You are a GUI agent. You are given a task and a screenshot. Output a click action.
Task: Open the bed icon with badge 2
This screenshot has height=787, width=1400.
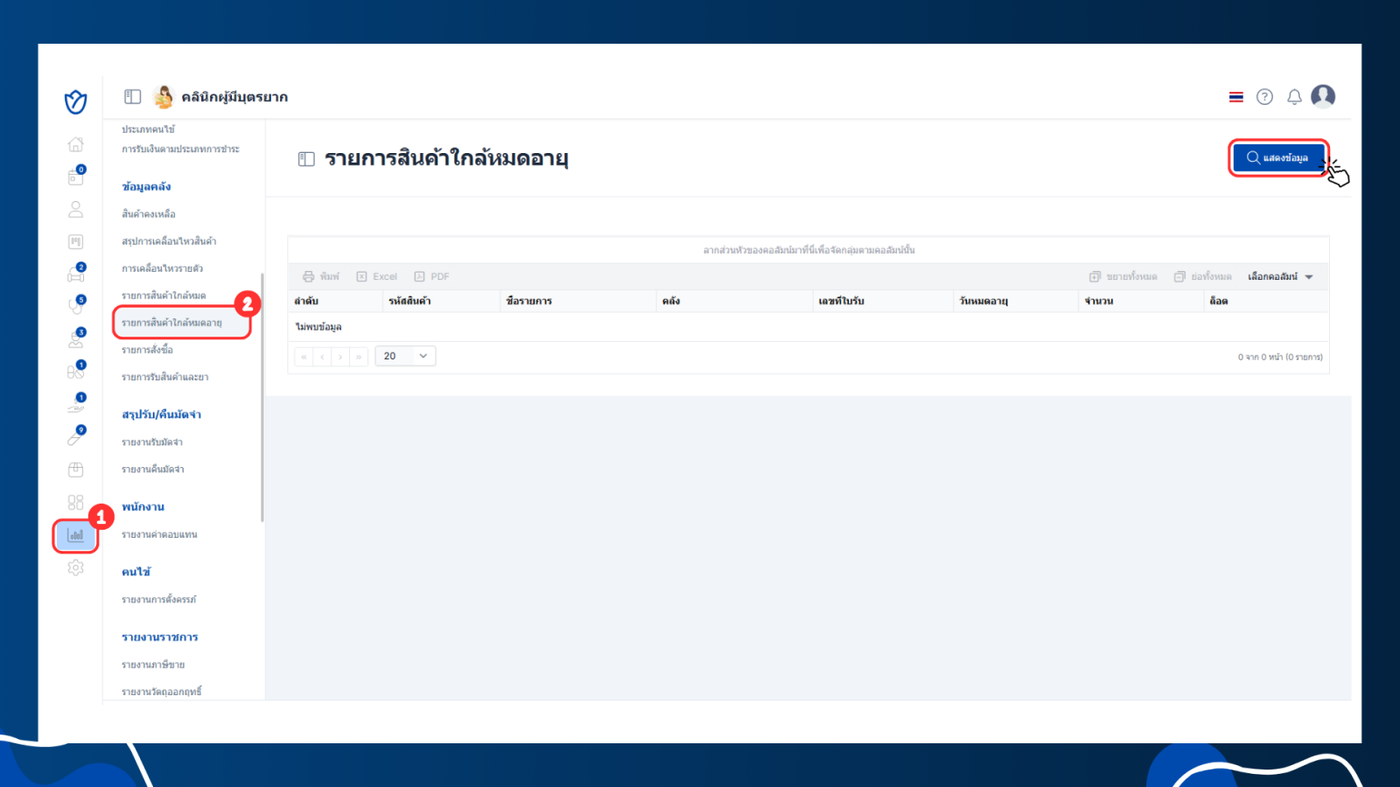tap(75, 275)
